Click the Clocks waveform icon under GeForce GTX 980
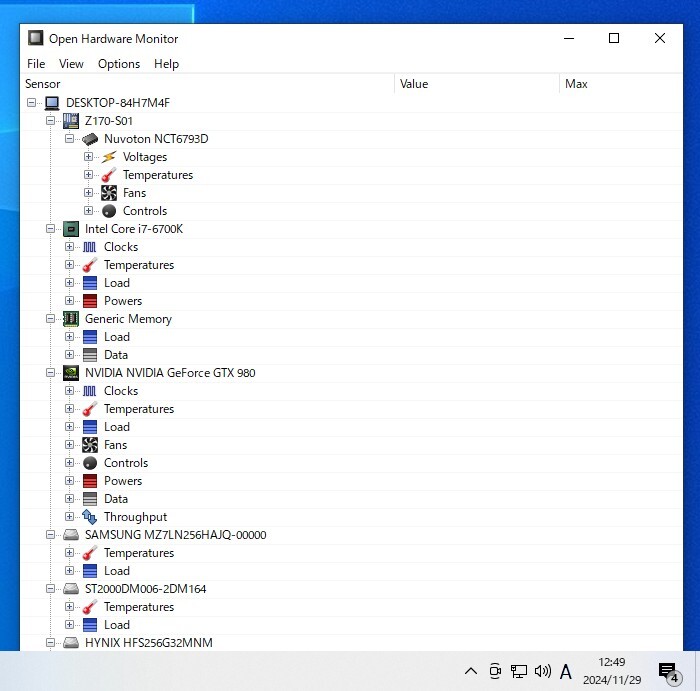700x691 pixels. tap(90, 391)
